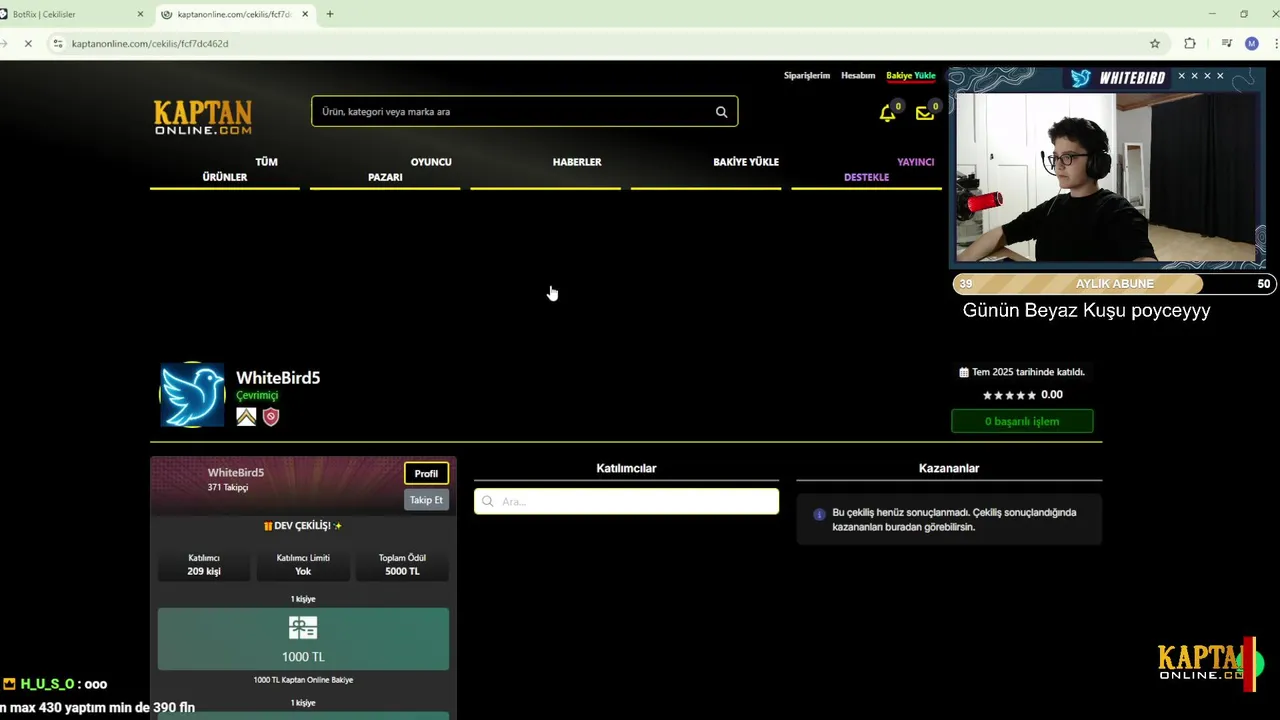Open the YAYINCI DESTEKLE menu item
This screenshot has width=1280, height=720.
click(866, 169)
